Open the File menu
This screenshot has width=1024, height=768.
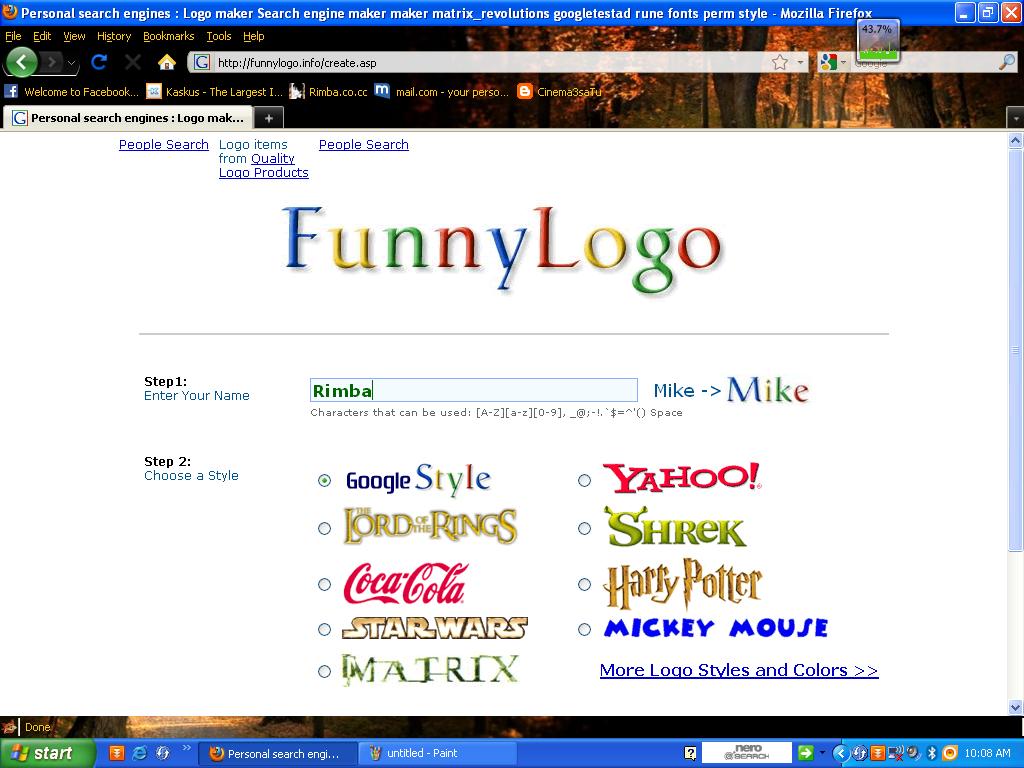tap(13, 36)
